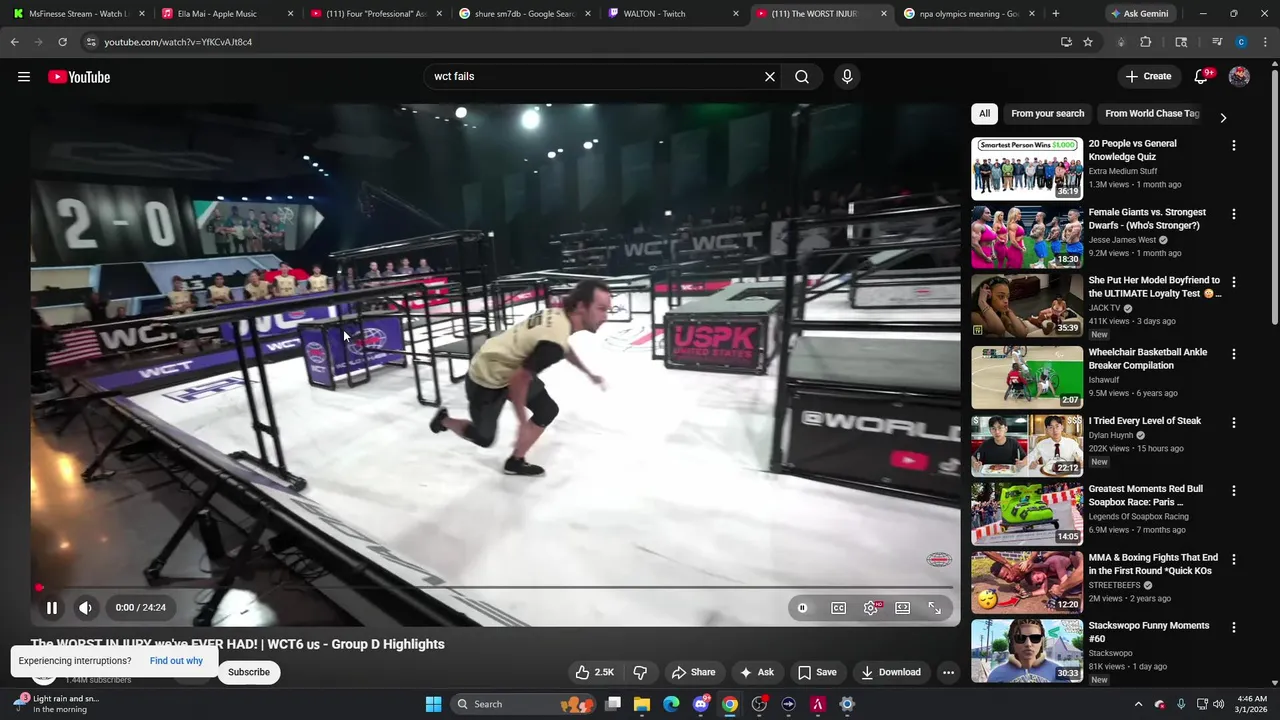Open options for 'She Put Her Model Boyfriend'
This screenshot has width=1280, height=720.
pyautogui.click(x=1233, y=282)
